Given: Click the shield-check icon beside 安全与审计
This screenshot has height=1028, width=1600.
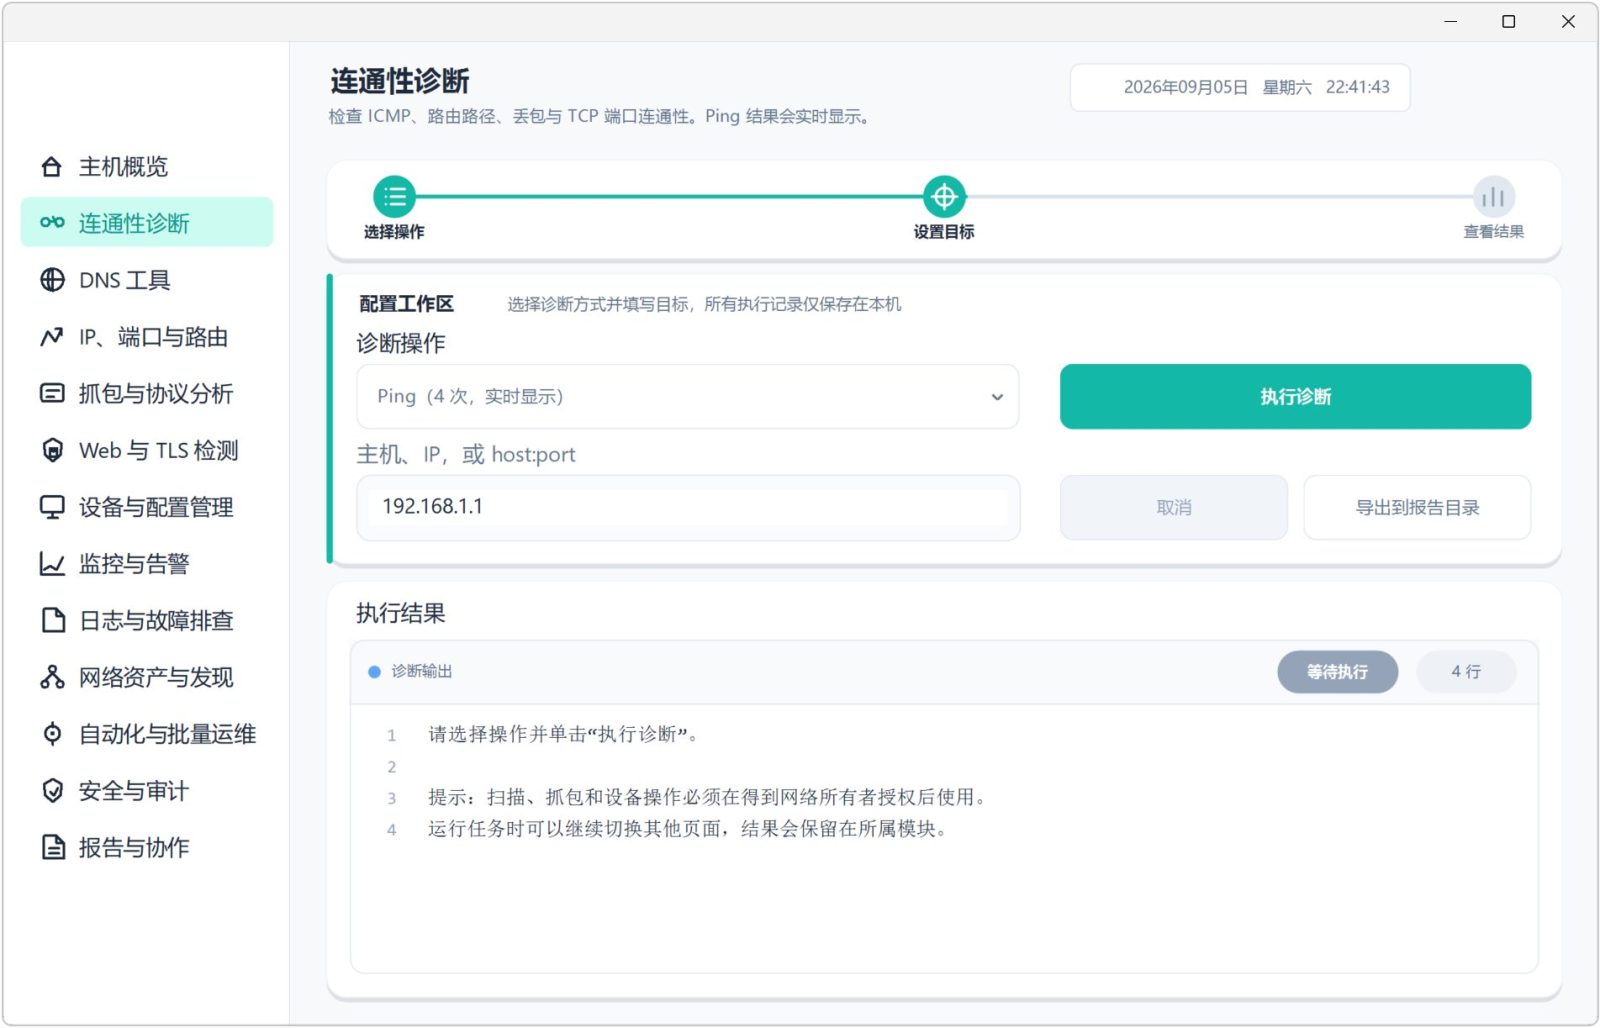Looking at the screenshot, I should 52,791.
